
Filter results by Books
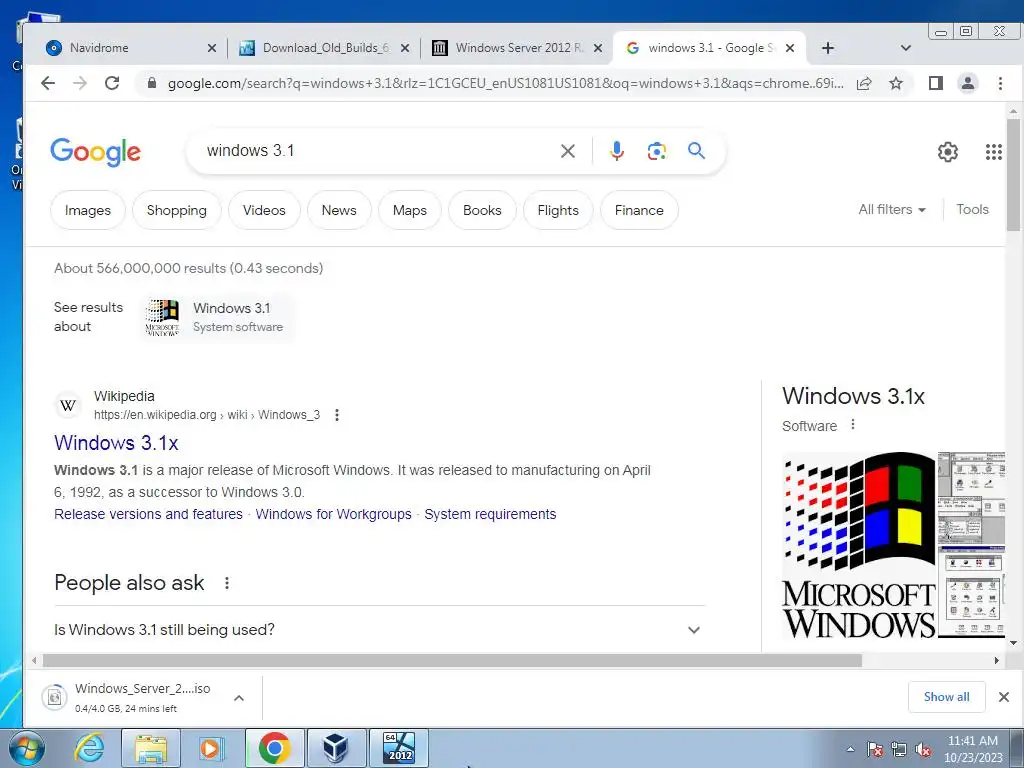[482, 210]
